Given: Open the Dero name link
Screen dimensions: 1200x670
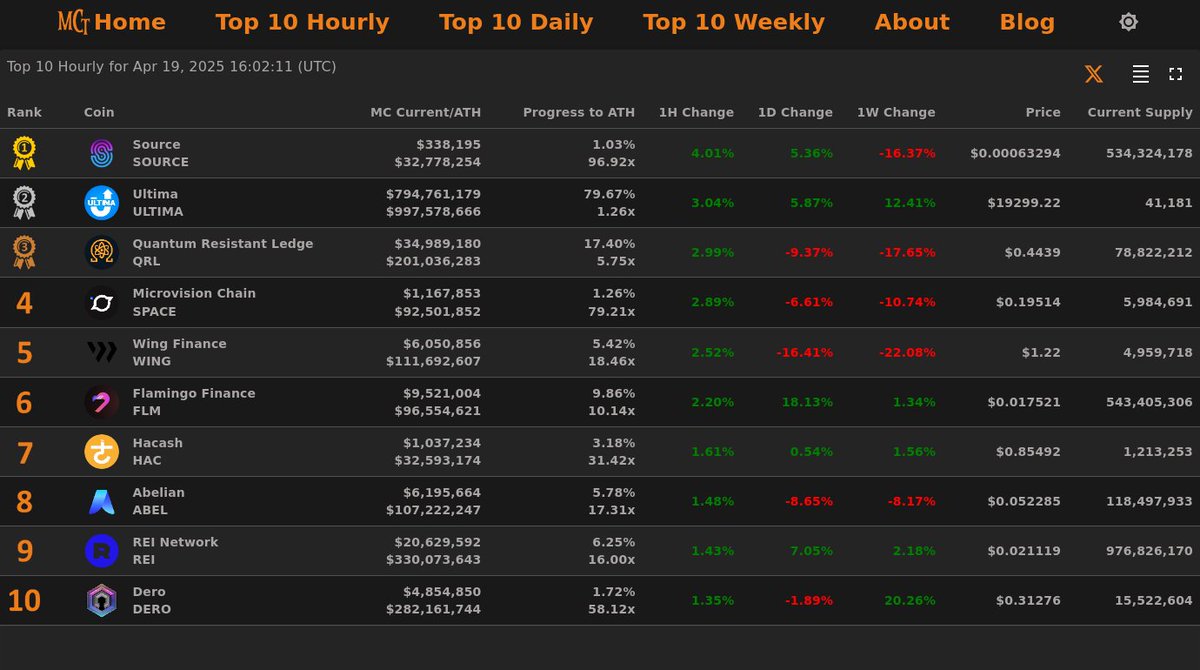Looking at the screenshot, I should [149, 592].
